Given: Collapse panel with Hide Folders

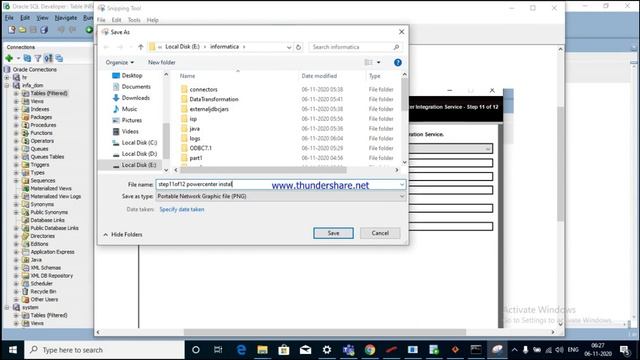Looking at the screenshot, I should pyautogui.click(x=123, y=235).
